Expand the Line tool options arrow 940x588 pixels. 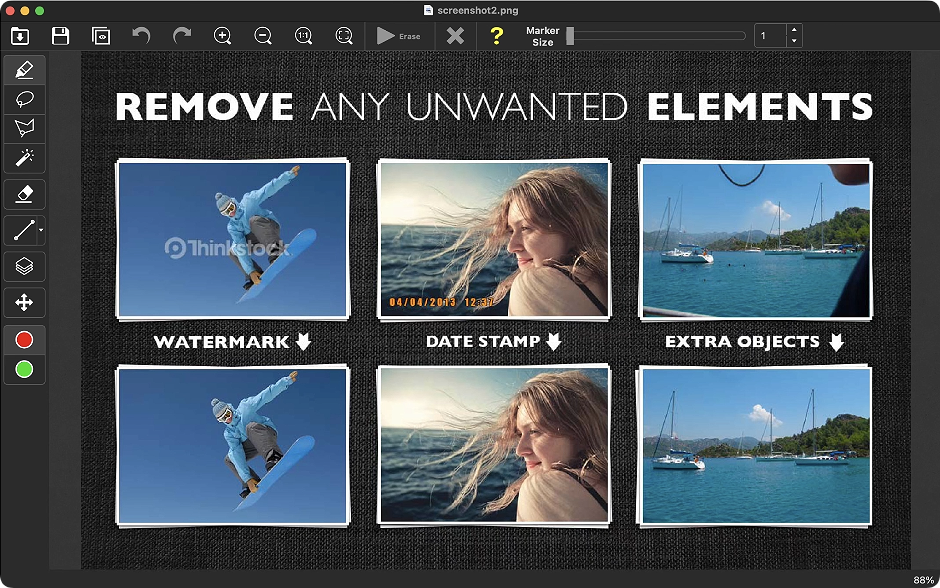pos(41,230)
